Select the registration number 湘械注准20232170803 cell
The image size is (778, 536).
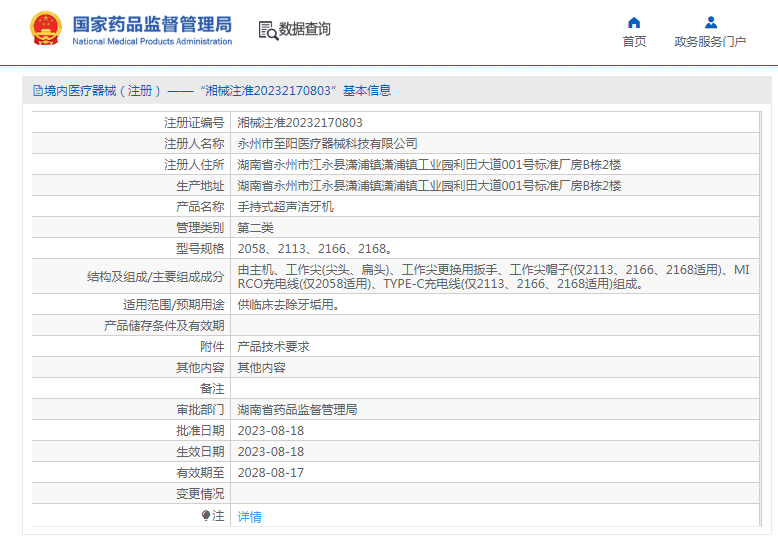[x=300, y=123]
